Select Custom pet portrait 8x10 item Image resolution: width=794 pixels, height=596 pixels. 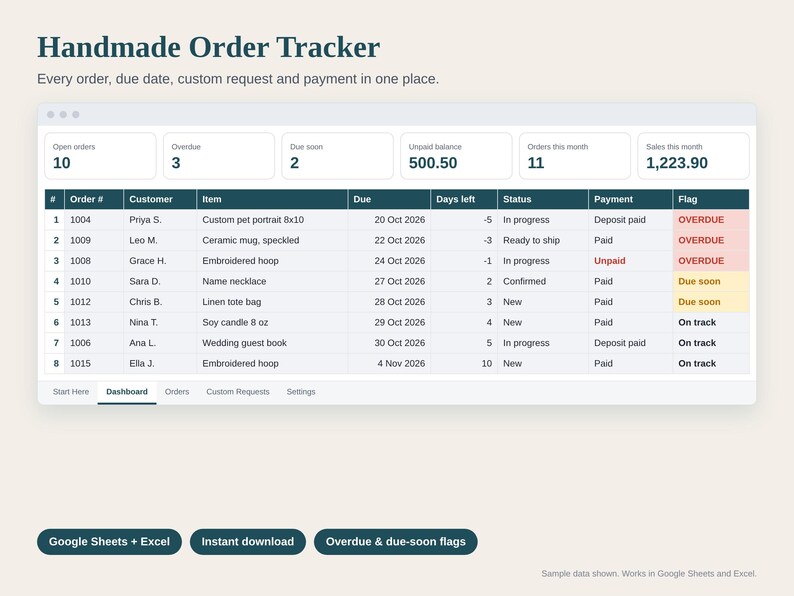pyautogui.click(x=272, y=220)
